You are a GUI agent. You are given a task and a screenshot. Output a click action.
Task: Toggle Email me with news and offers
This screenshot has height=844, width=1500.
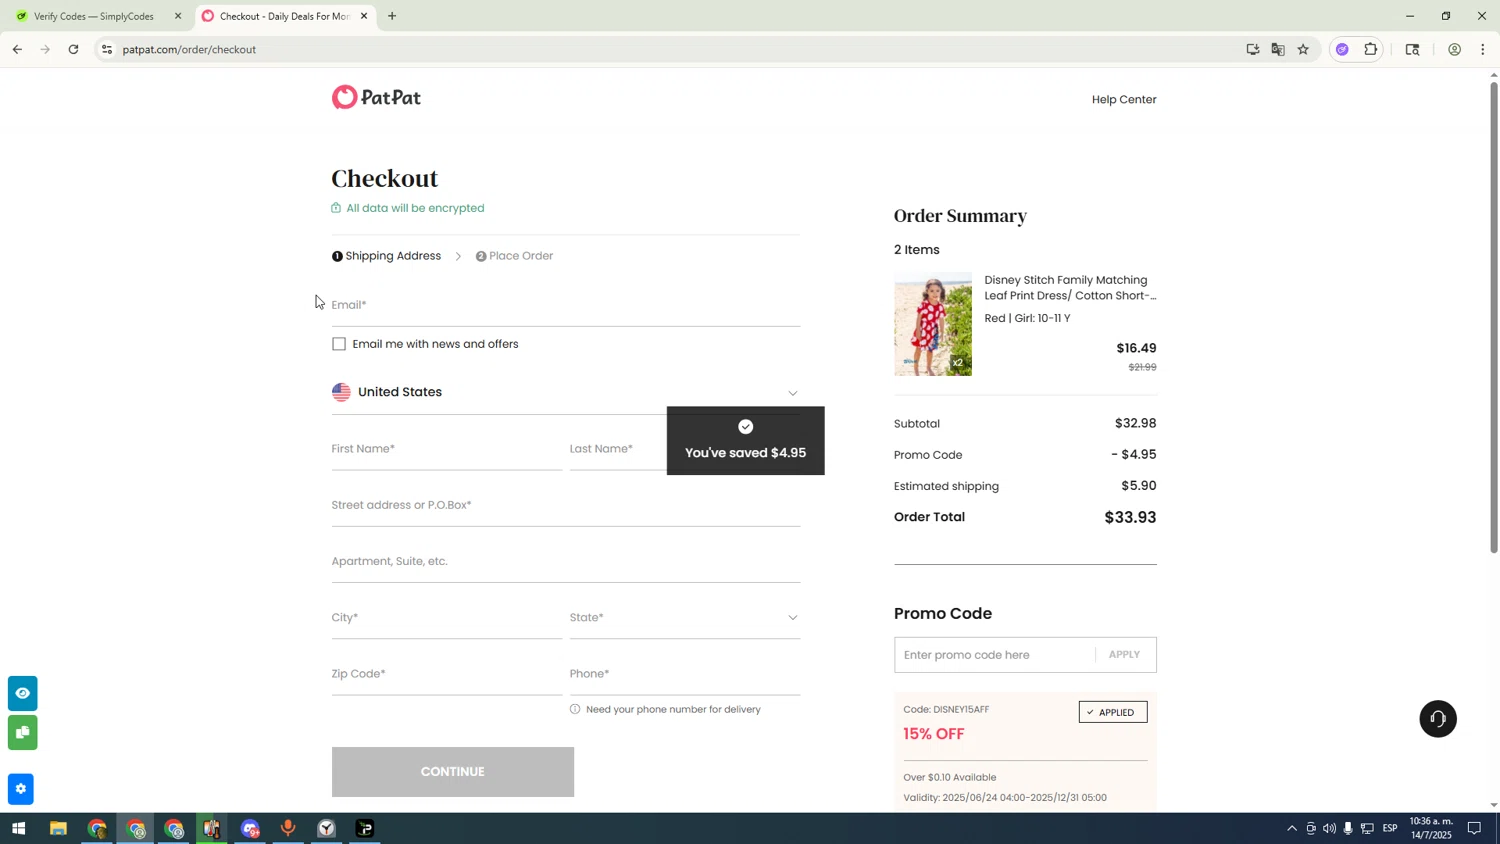pos(339,344)
